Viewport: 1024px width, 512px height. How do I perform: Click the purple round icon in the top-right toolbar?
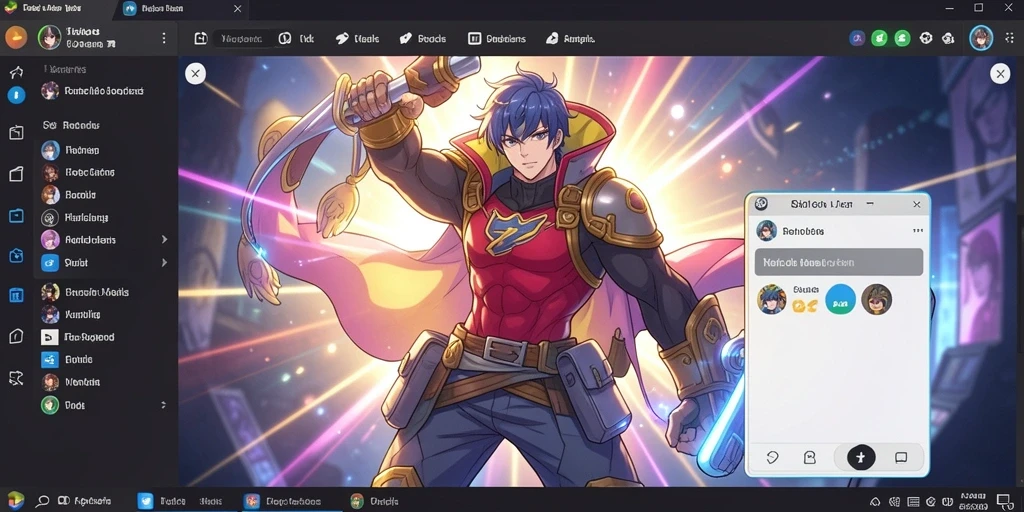pos(857,39)
